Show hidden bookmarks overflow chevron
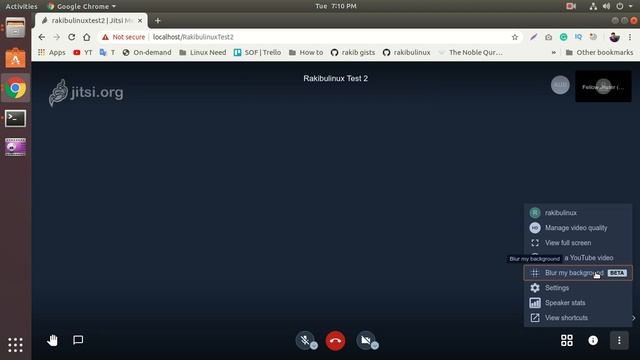 tap(553, 52)
